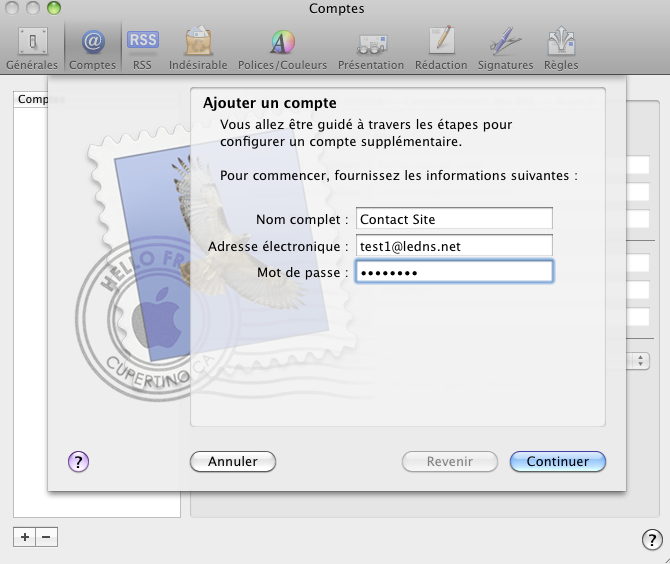This screenshot has width=670, height=564.
Task: Open the Signatures preferences pane
Action: coord(505,48)
